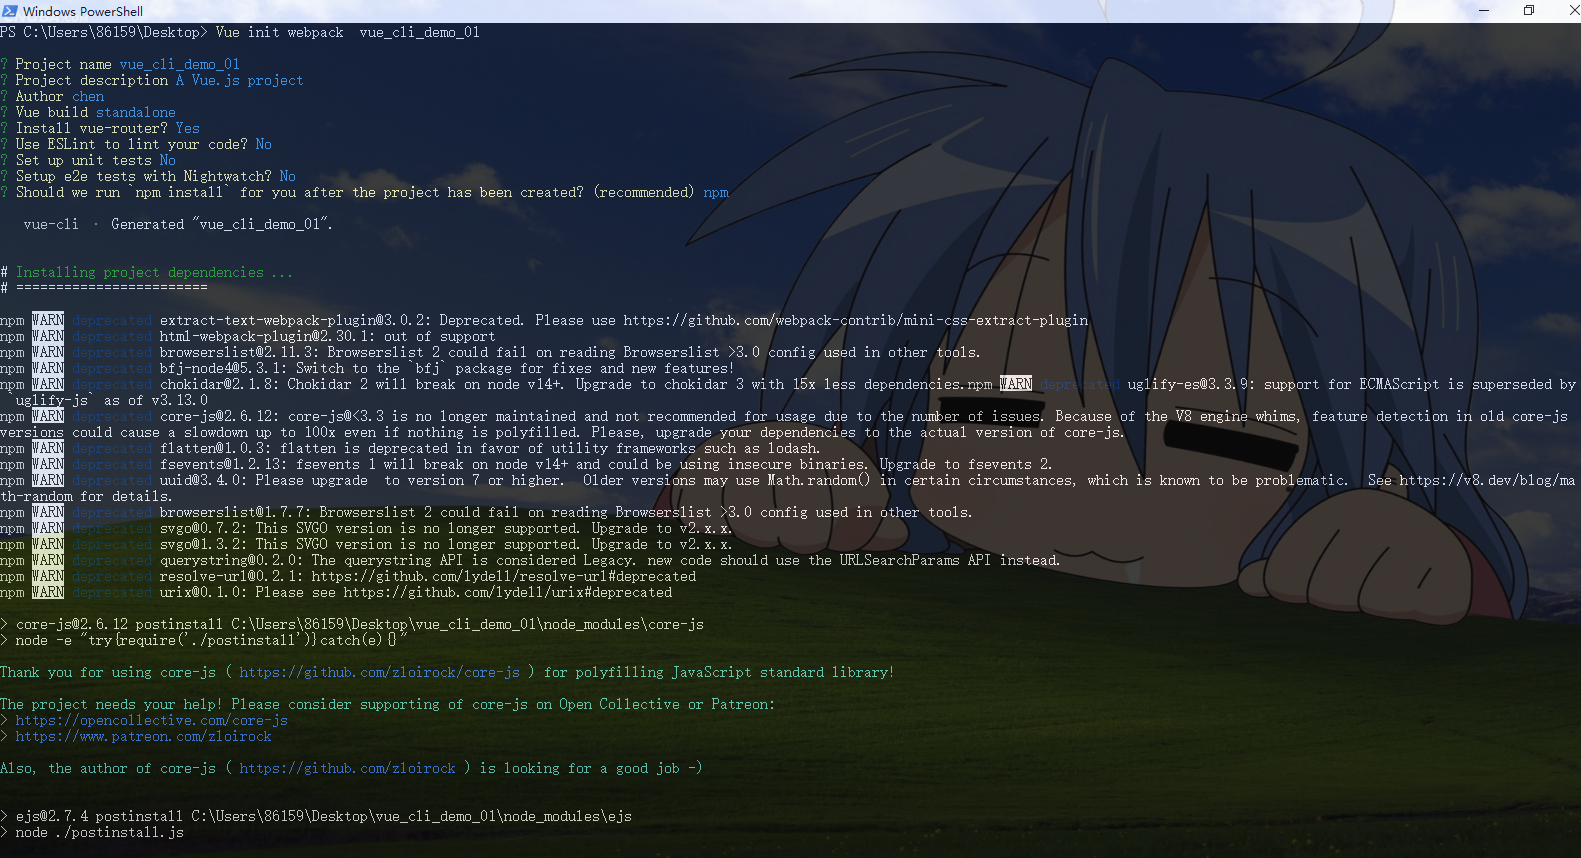Click the mini-css-extract-plugin GitHub URL
1581x858 pixels.
[856, 320]
